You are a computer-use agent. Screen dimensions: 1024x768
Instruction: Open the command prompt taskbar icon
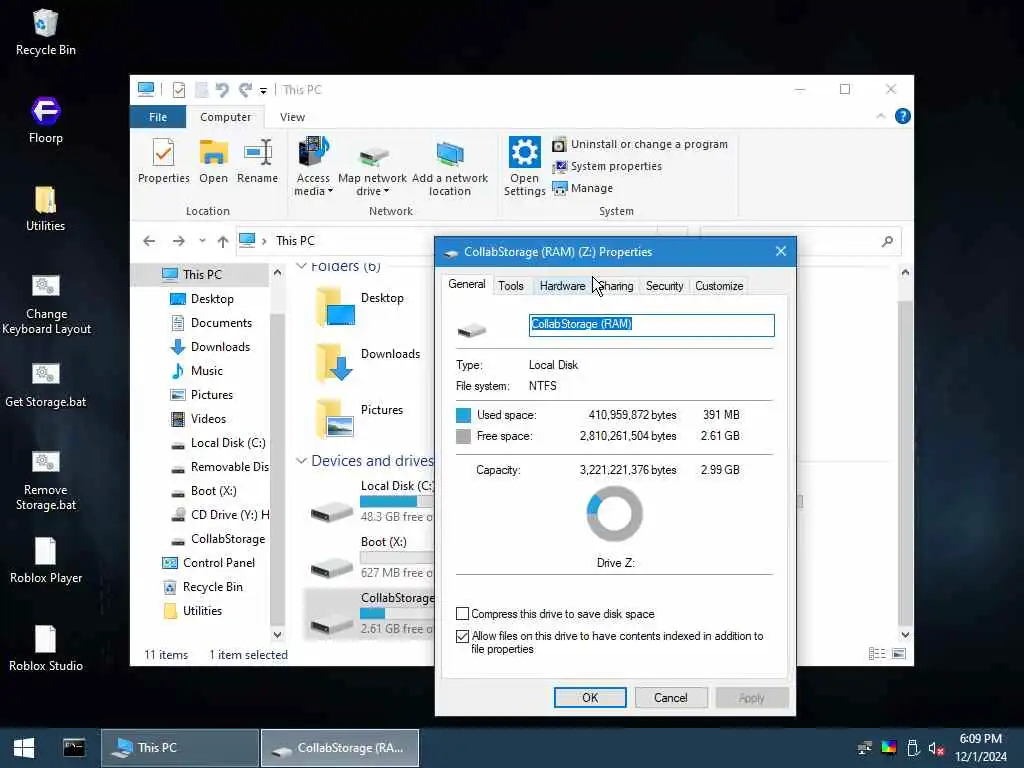[74, 748]
